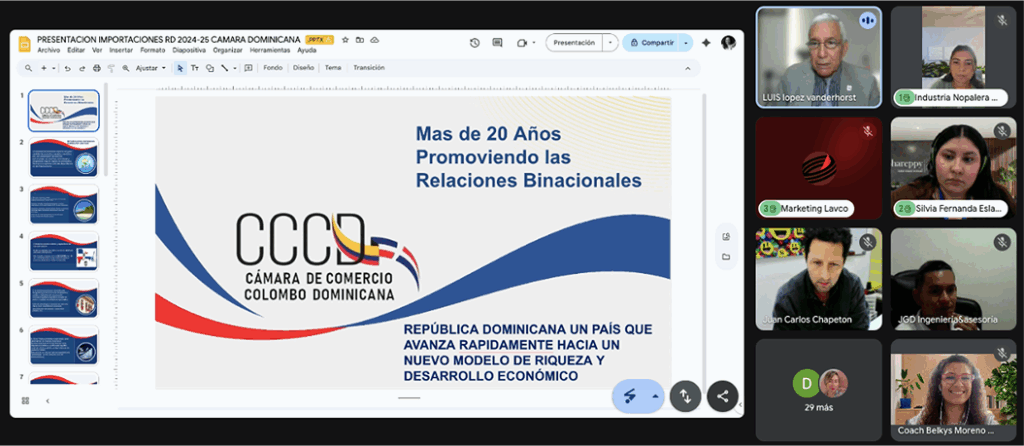Select the Line tool

point(224,68)
